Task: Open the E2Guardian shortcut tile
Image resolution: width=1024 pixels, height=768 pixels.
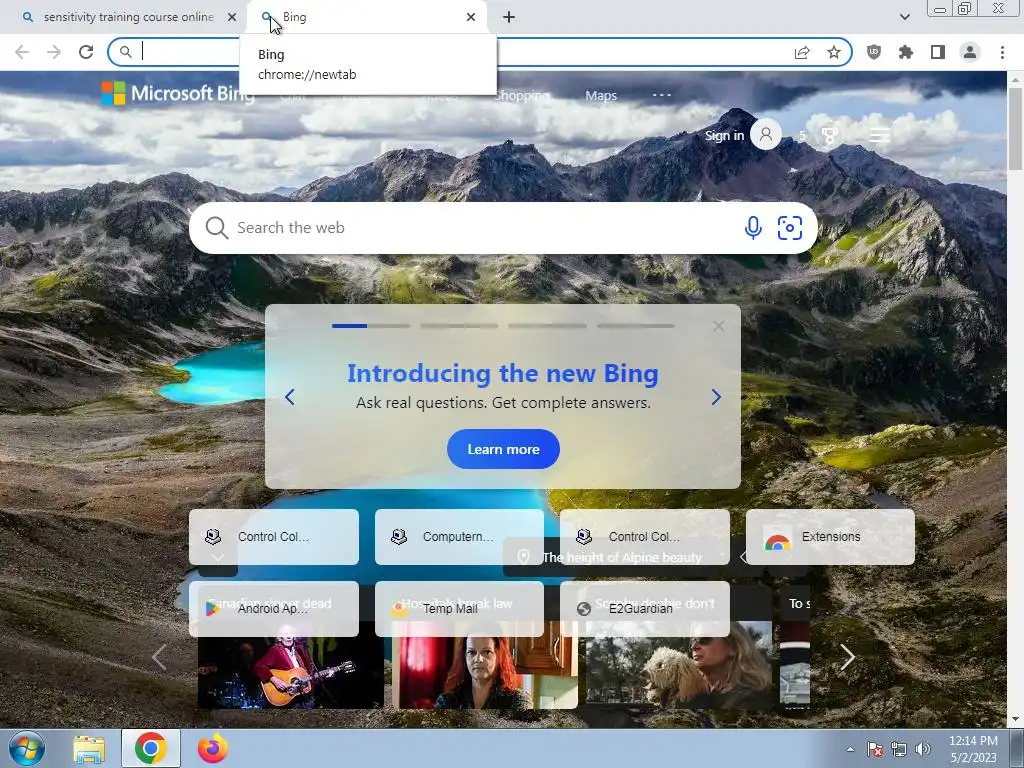Action: (645, 609)
